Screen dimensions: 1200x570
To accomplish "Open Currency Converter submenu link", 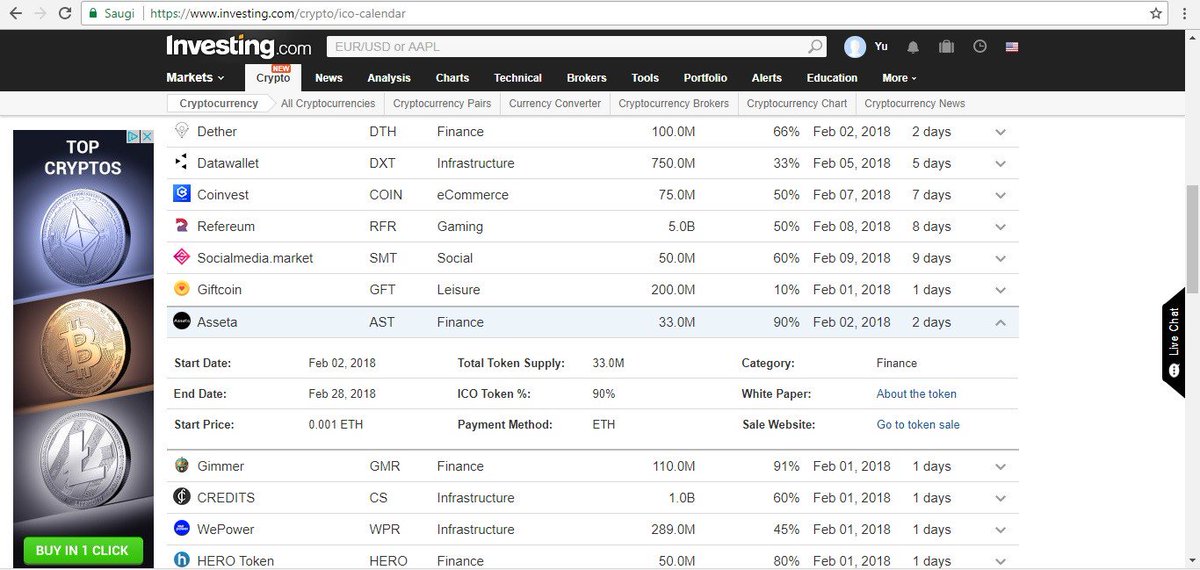I will point(555,103).
